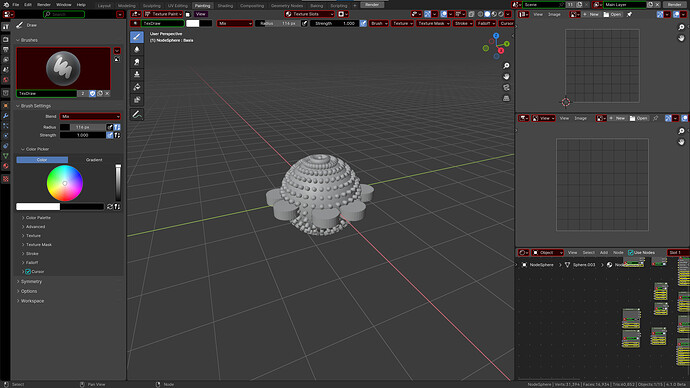690x388 pixels.
Task: Open the Material properties tab icon
Action: tap(6, 166)
